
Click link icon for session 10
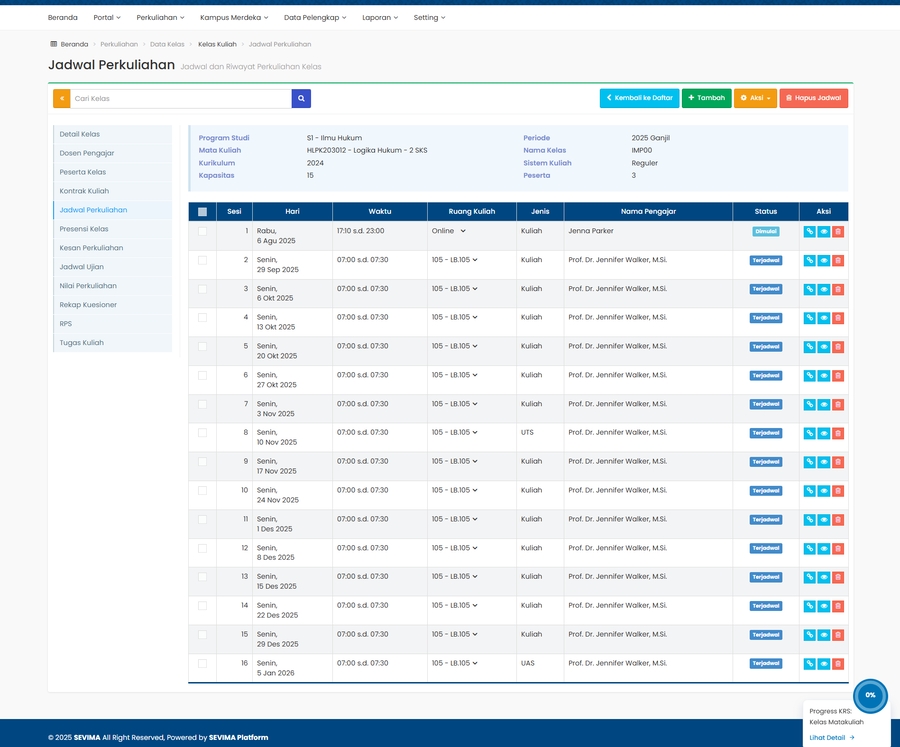(x=809, y=491)
